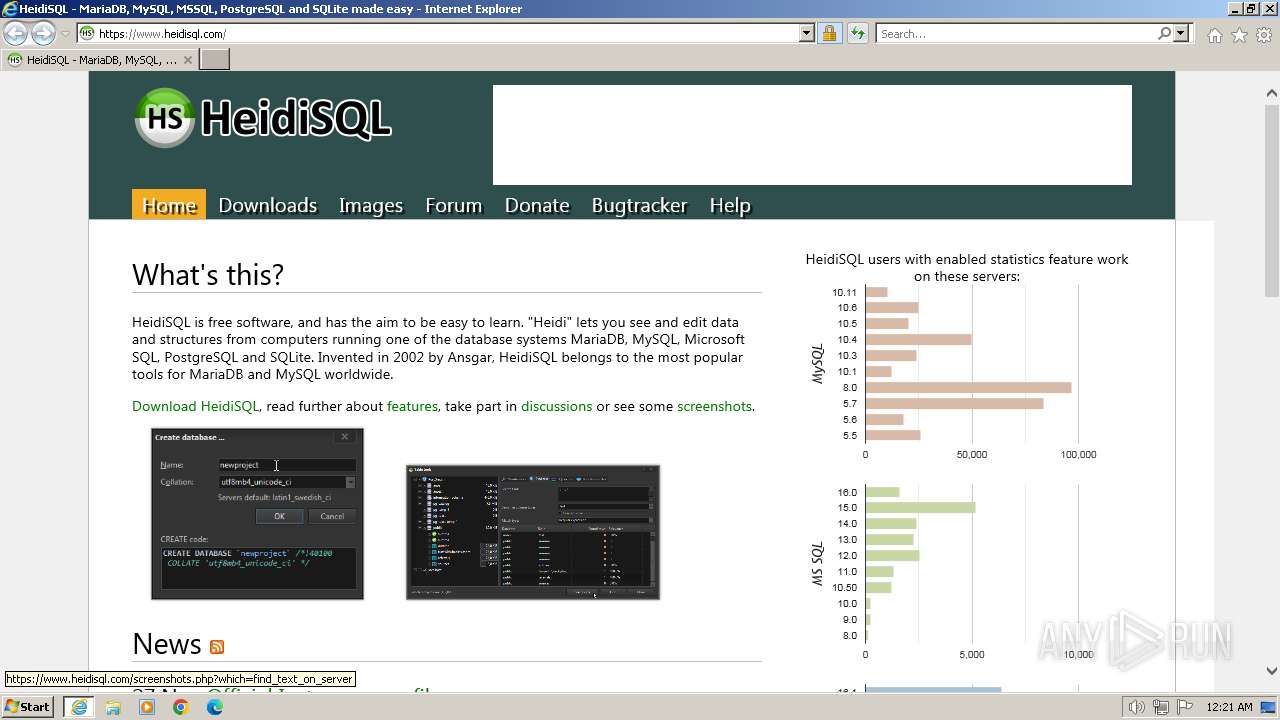The image size is (1280, 720).
Task: Expand recent pages dropdown next to Forward
Action: tap(65, 34)
